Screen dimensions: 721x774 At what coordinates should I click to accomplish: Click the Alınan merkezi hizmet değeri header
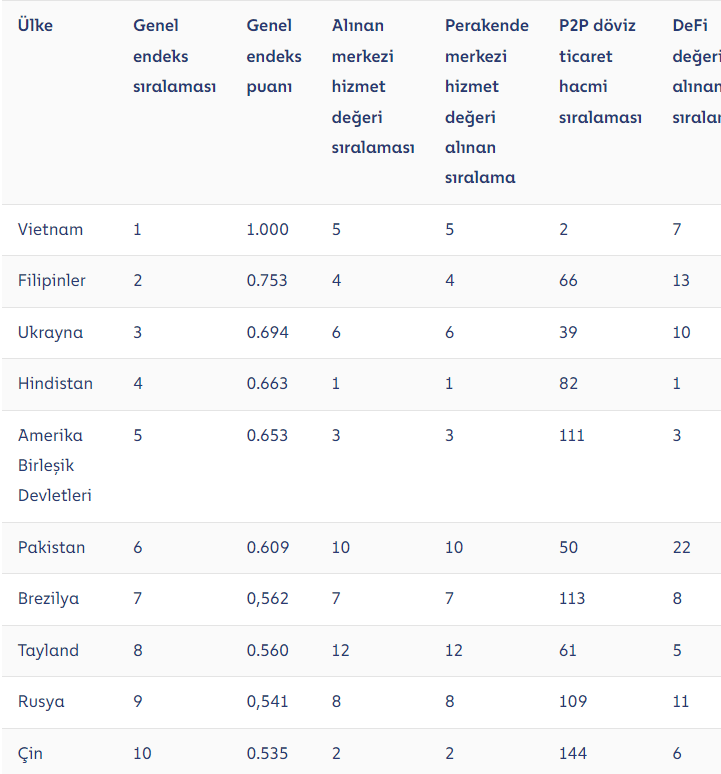point(372,86)
